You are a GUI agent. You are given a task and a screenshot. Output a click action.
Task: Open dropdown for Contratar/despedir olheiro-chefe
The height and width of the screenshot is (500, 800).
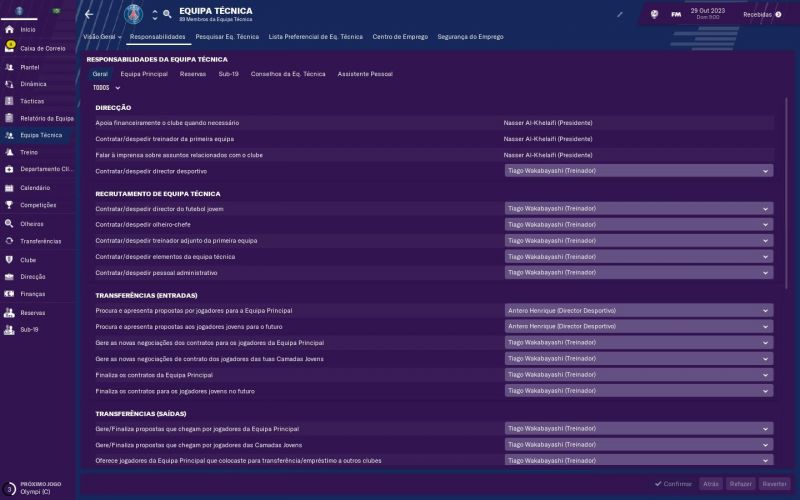[x=638, y=225]
